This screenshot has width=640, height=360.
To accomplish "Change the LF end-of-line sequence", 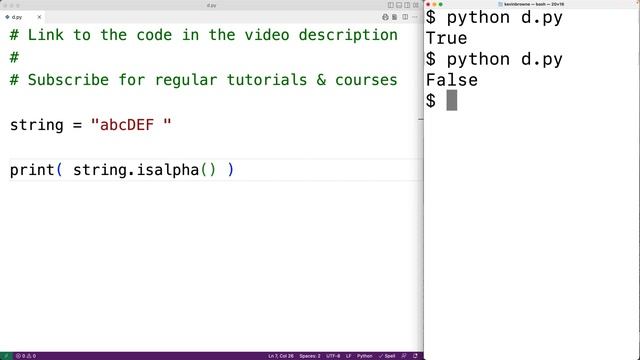I will [349, 356].
